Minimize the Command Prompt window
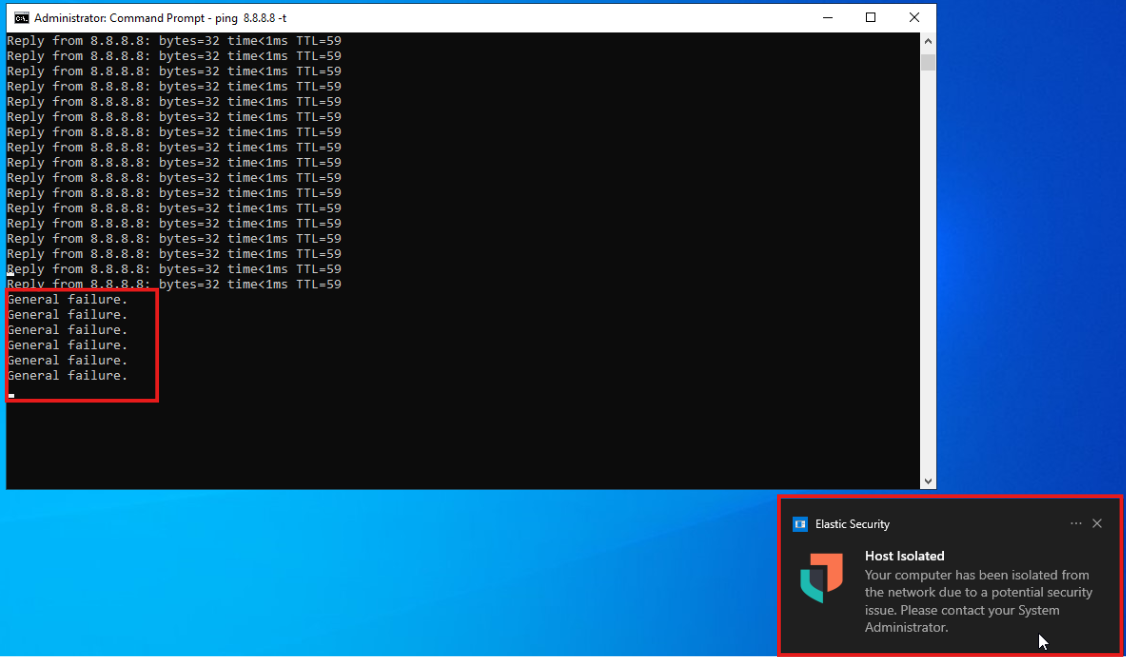This screenshot has height=658, width=1126. tap(827, 18)
